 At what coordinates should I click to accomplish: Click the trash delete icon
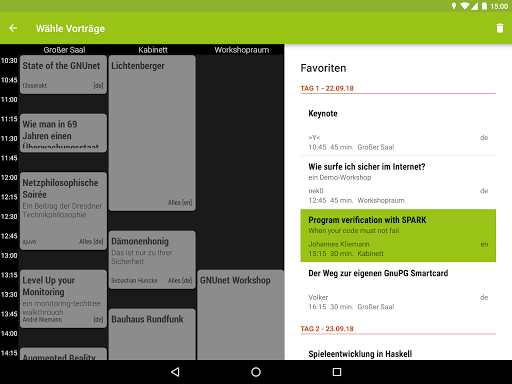[500, 28]
